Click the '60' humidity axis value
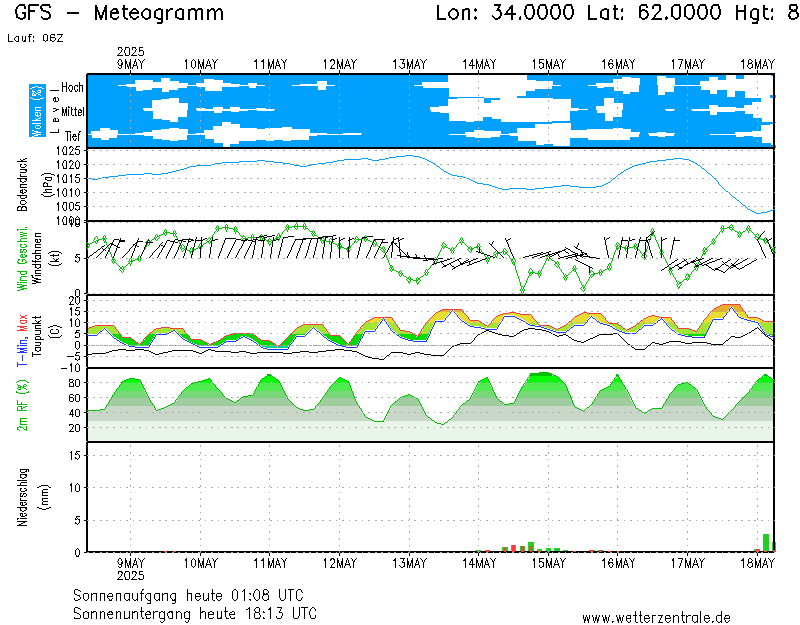The image size is (800, 625). point(74,398)
